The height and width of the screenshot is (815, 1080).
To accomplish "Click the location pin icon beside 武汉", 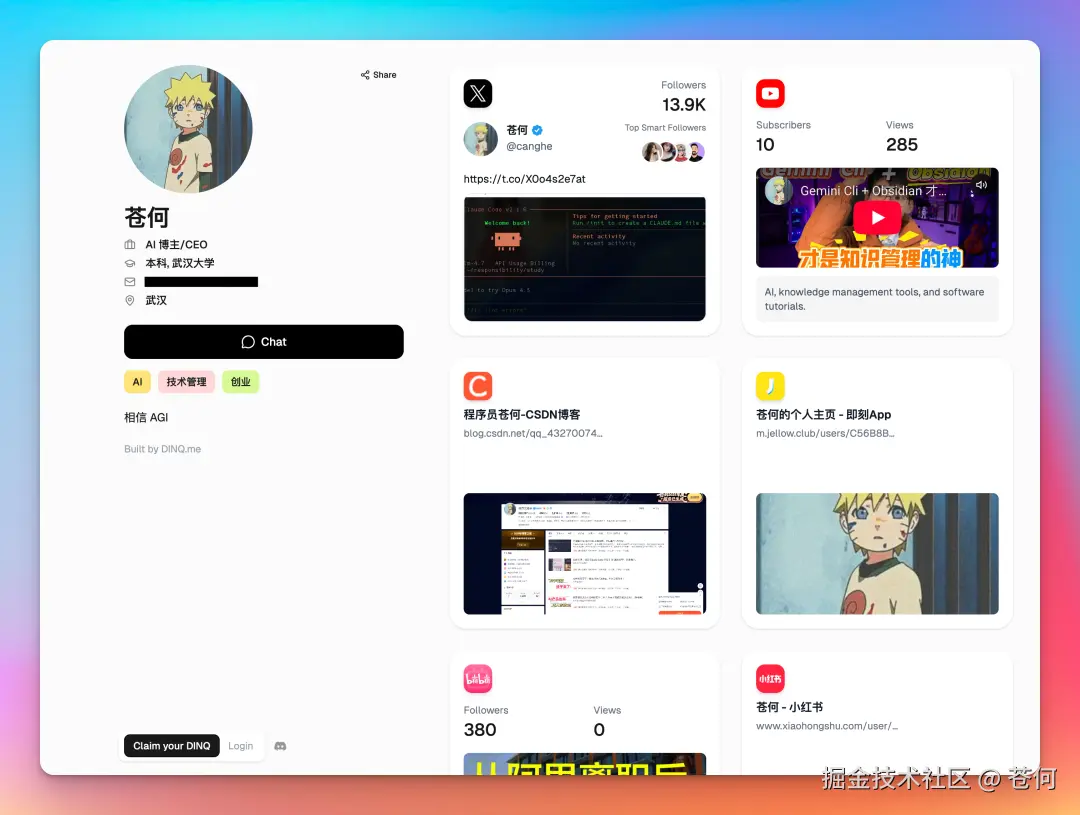I will click(129, 300).
